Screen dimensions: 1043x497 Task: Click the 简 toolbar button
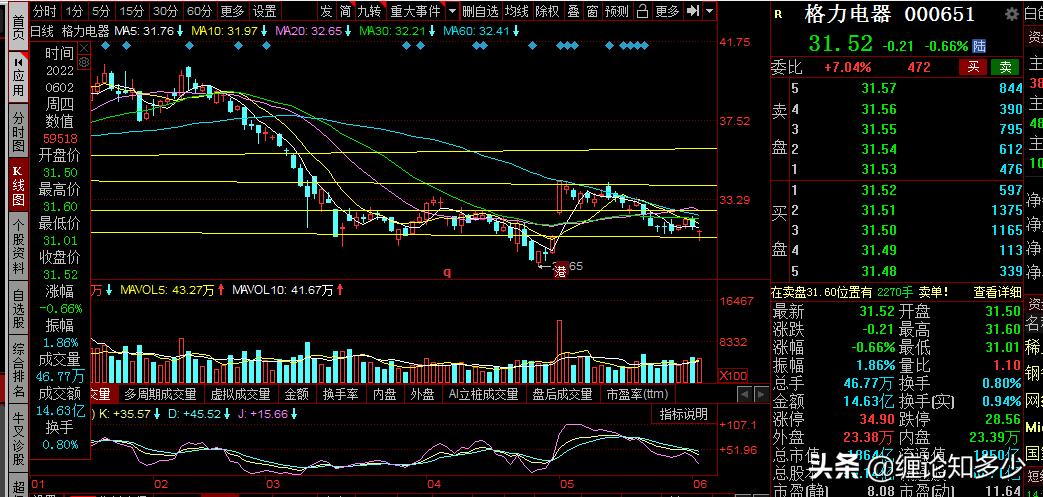345,11
